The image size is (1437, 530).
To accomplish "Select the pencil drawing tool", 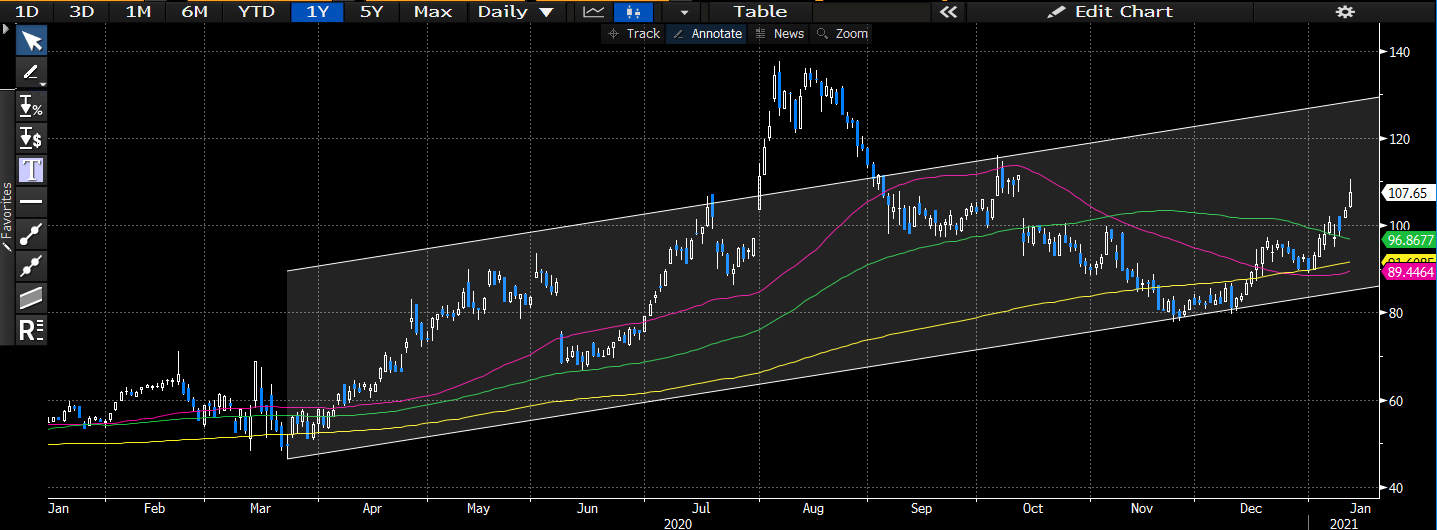I will 31,72.
